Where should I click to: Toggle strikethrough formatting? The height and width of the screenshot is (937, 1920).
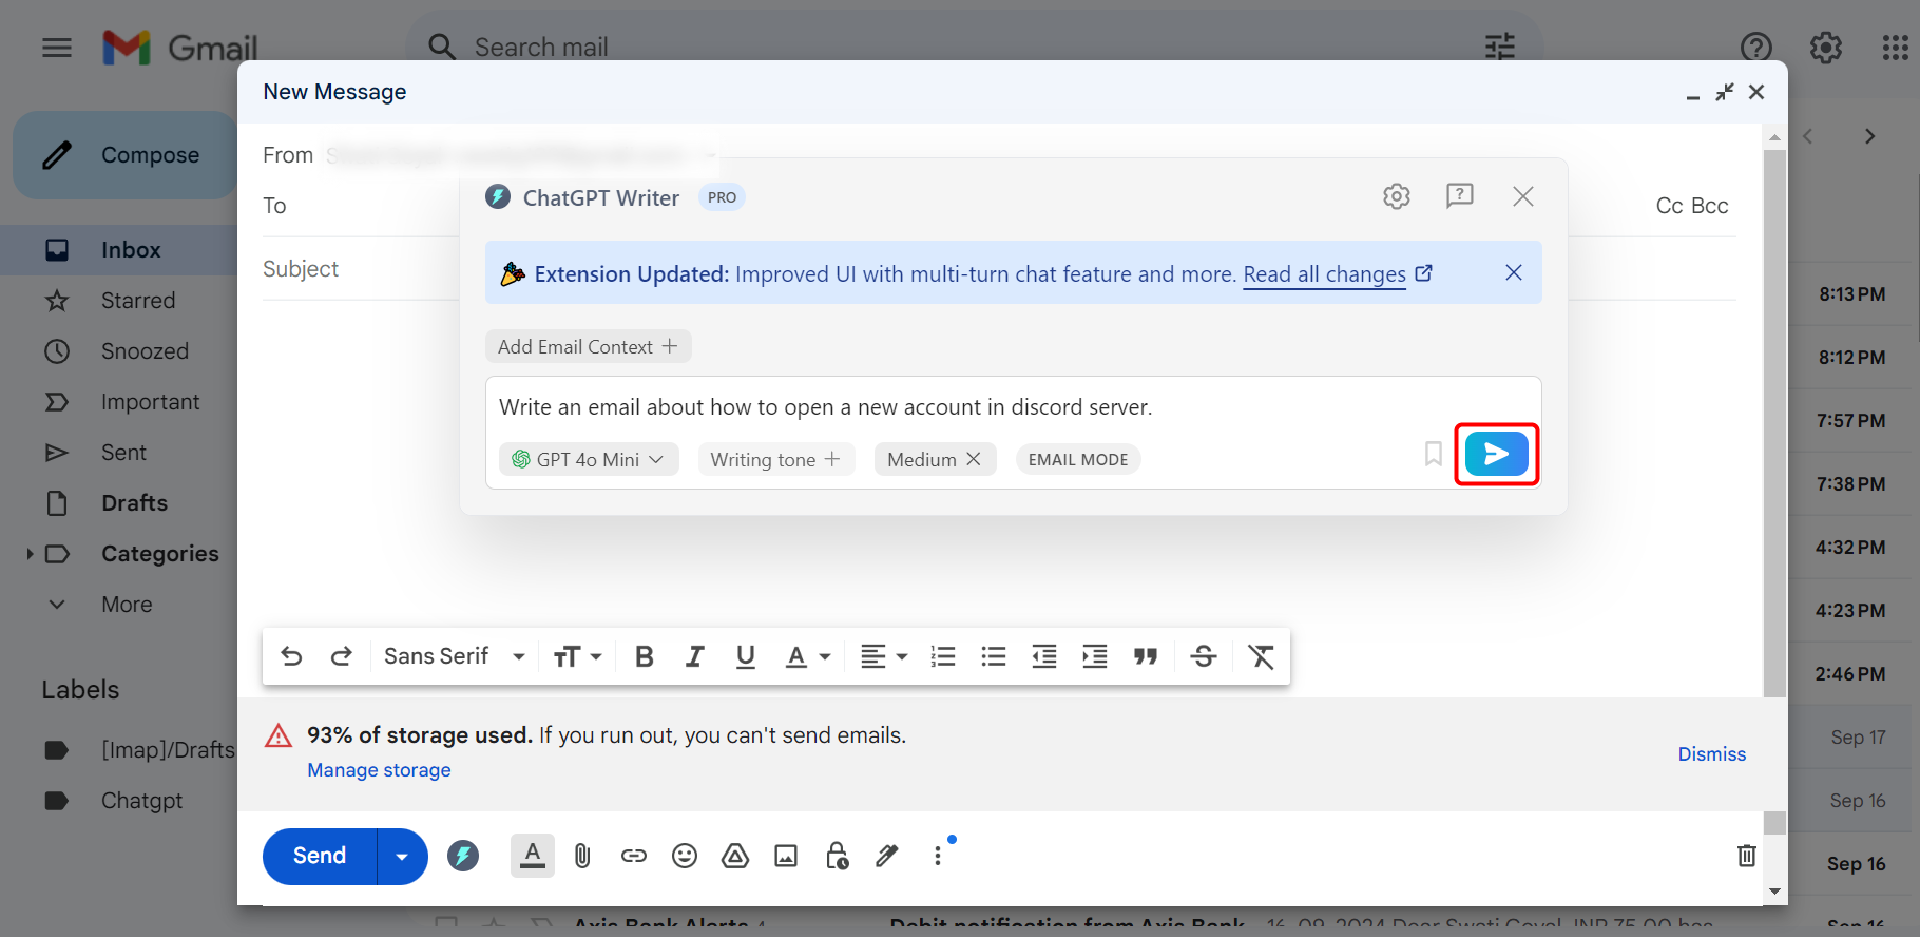(1203, 656)
